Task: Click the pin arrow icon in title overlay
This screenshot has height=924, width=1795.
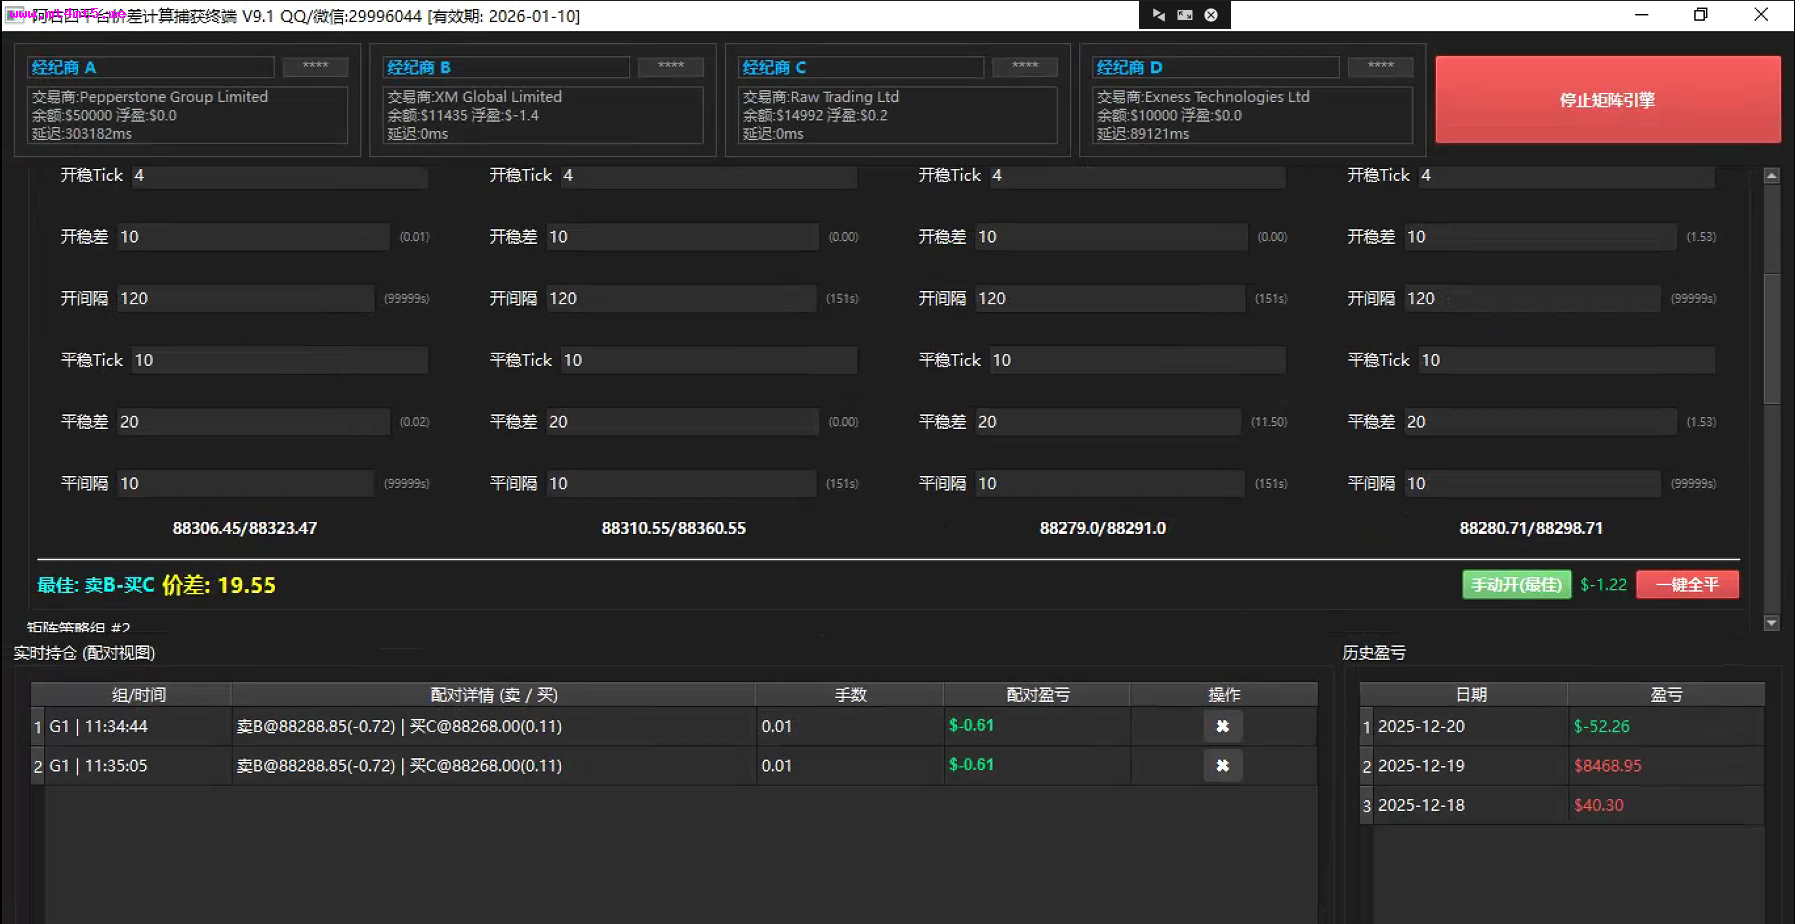Action: [1158, 15]
